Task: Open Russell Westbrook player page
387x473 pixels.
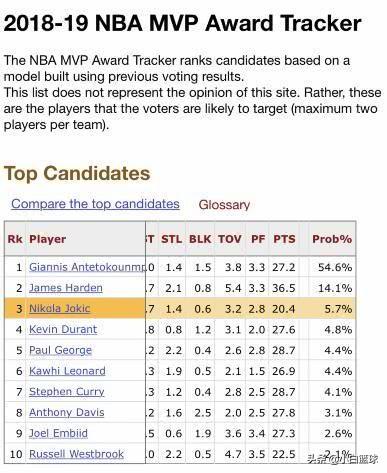Action: [x=76, y=454]
